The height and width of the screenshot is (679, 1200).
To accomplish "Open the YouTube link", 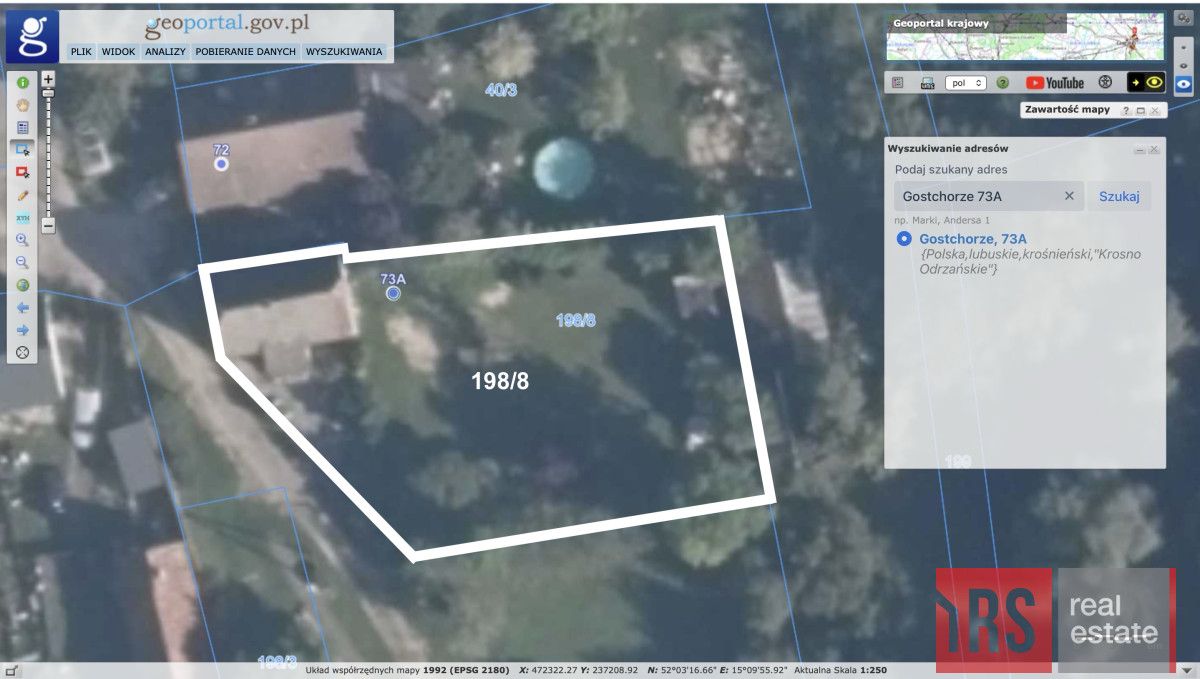I will point(1055,83).
